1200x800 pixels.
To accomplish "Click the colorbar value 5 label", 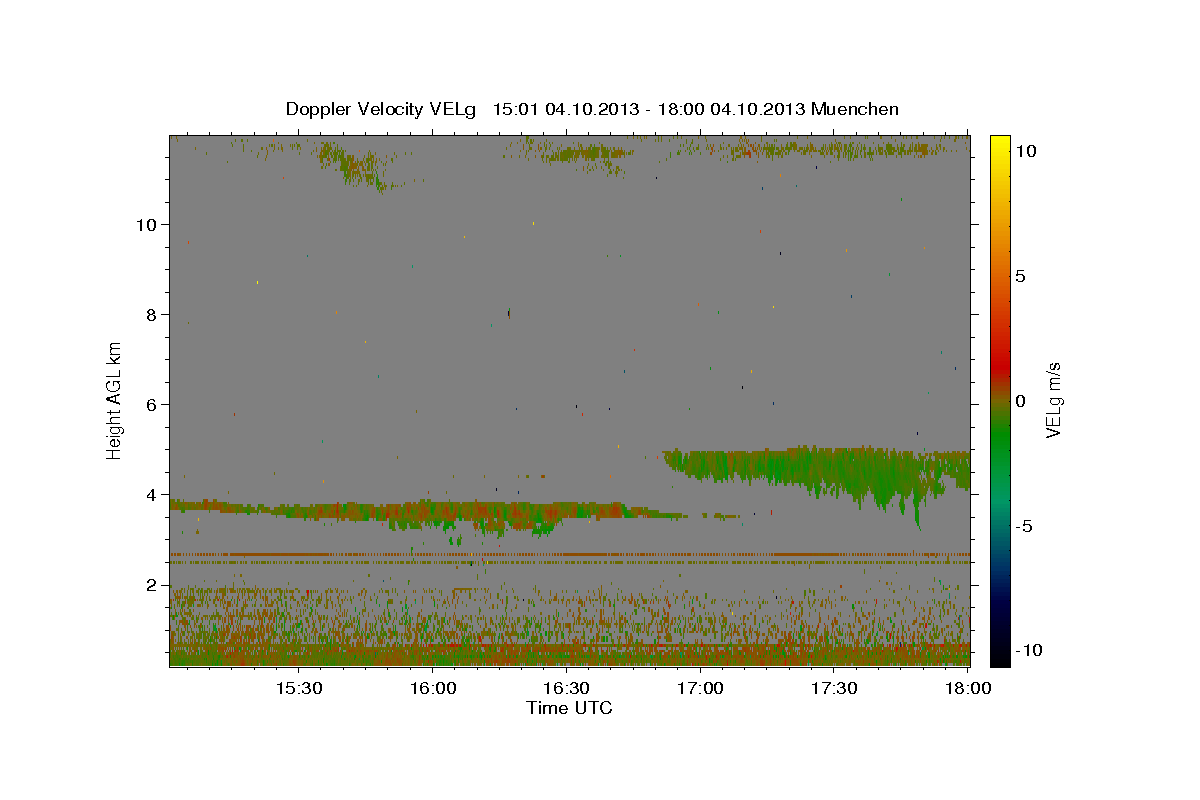I will tap(1020, 276).
